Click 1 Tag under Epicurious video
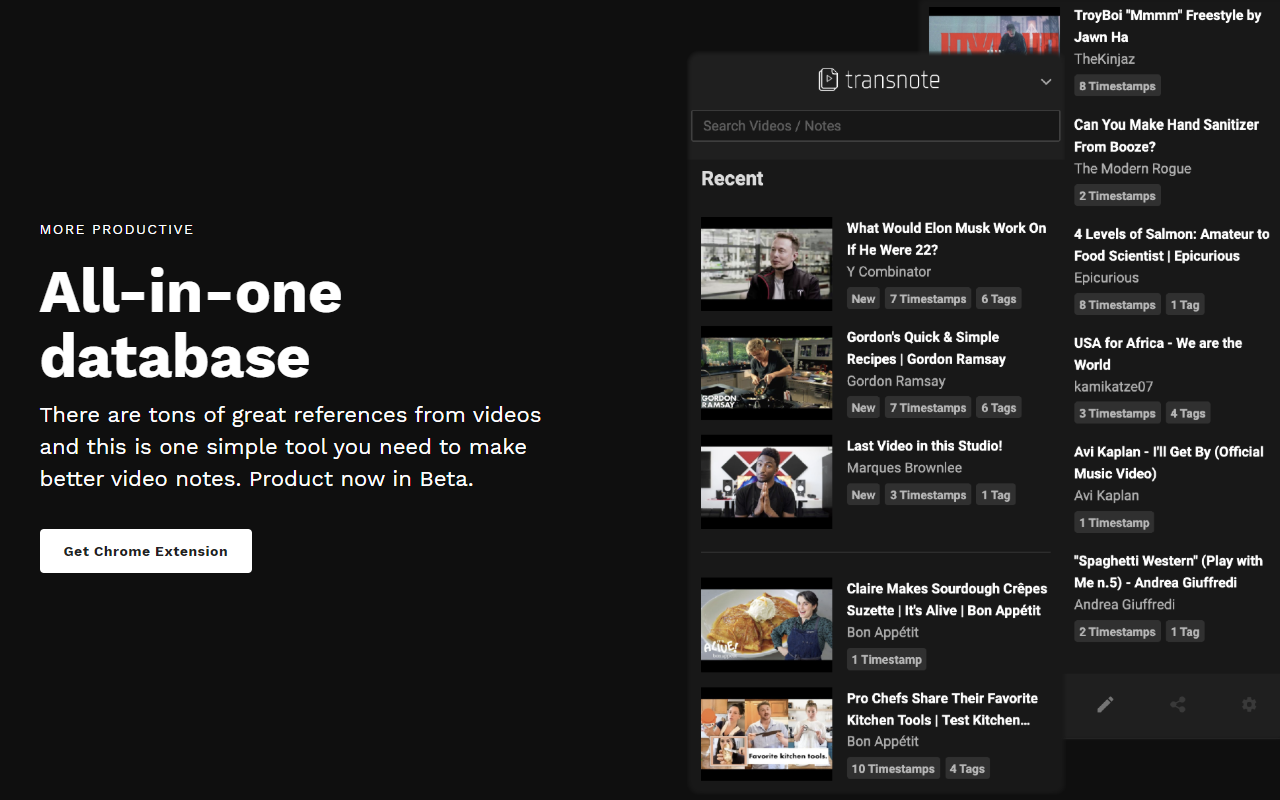 pos(1185,305)
